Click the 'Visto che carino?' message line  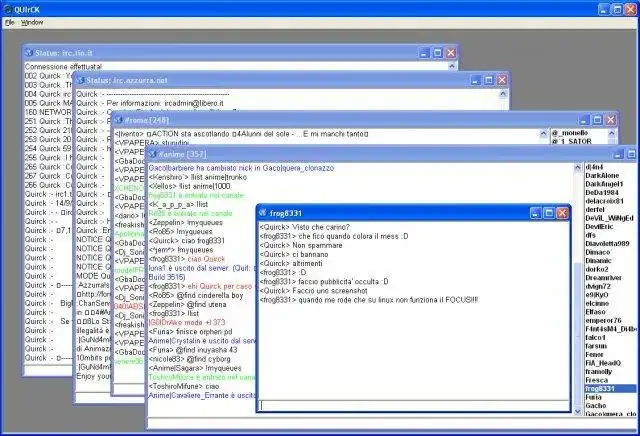click(304, 227)
